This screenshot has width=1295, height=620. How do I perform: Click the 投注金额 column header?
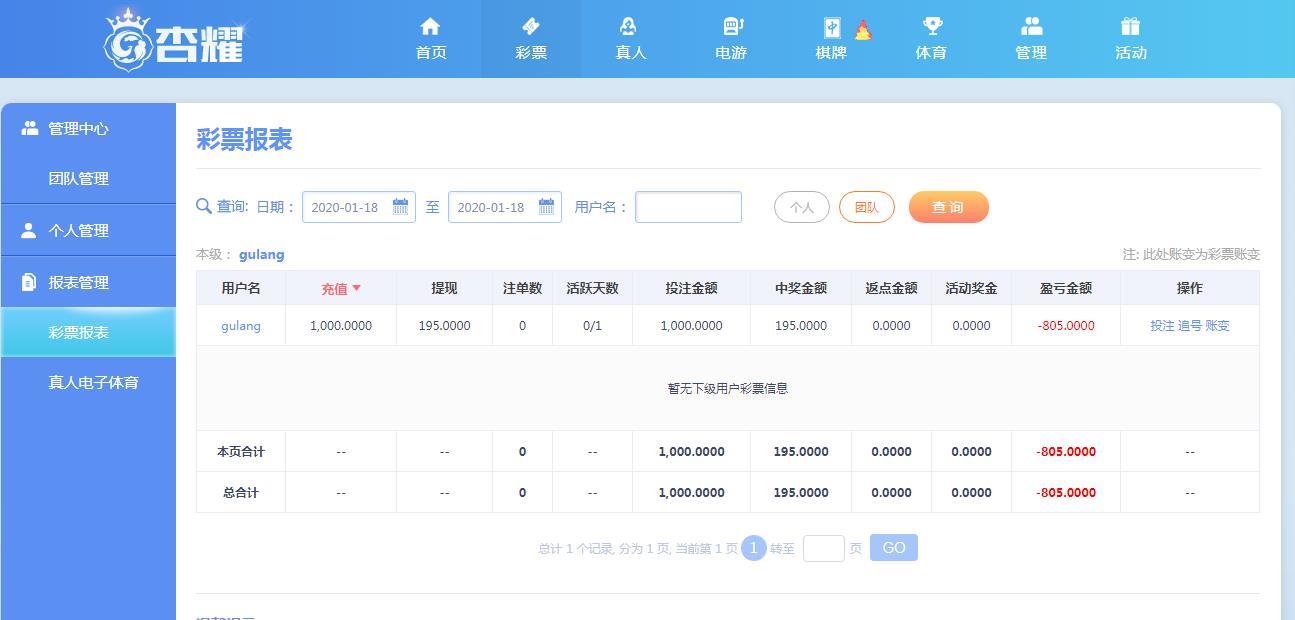[x=691, y=288]
